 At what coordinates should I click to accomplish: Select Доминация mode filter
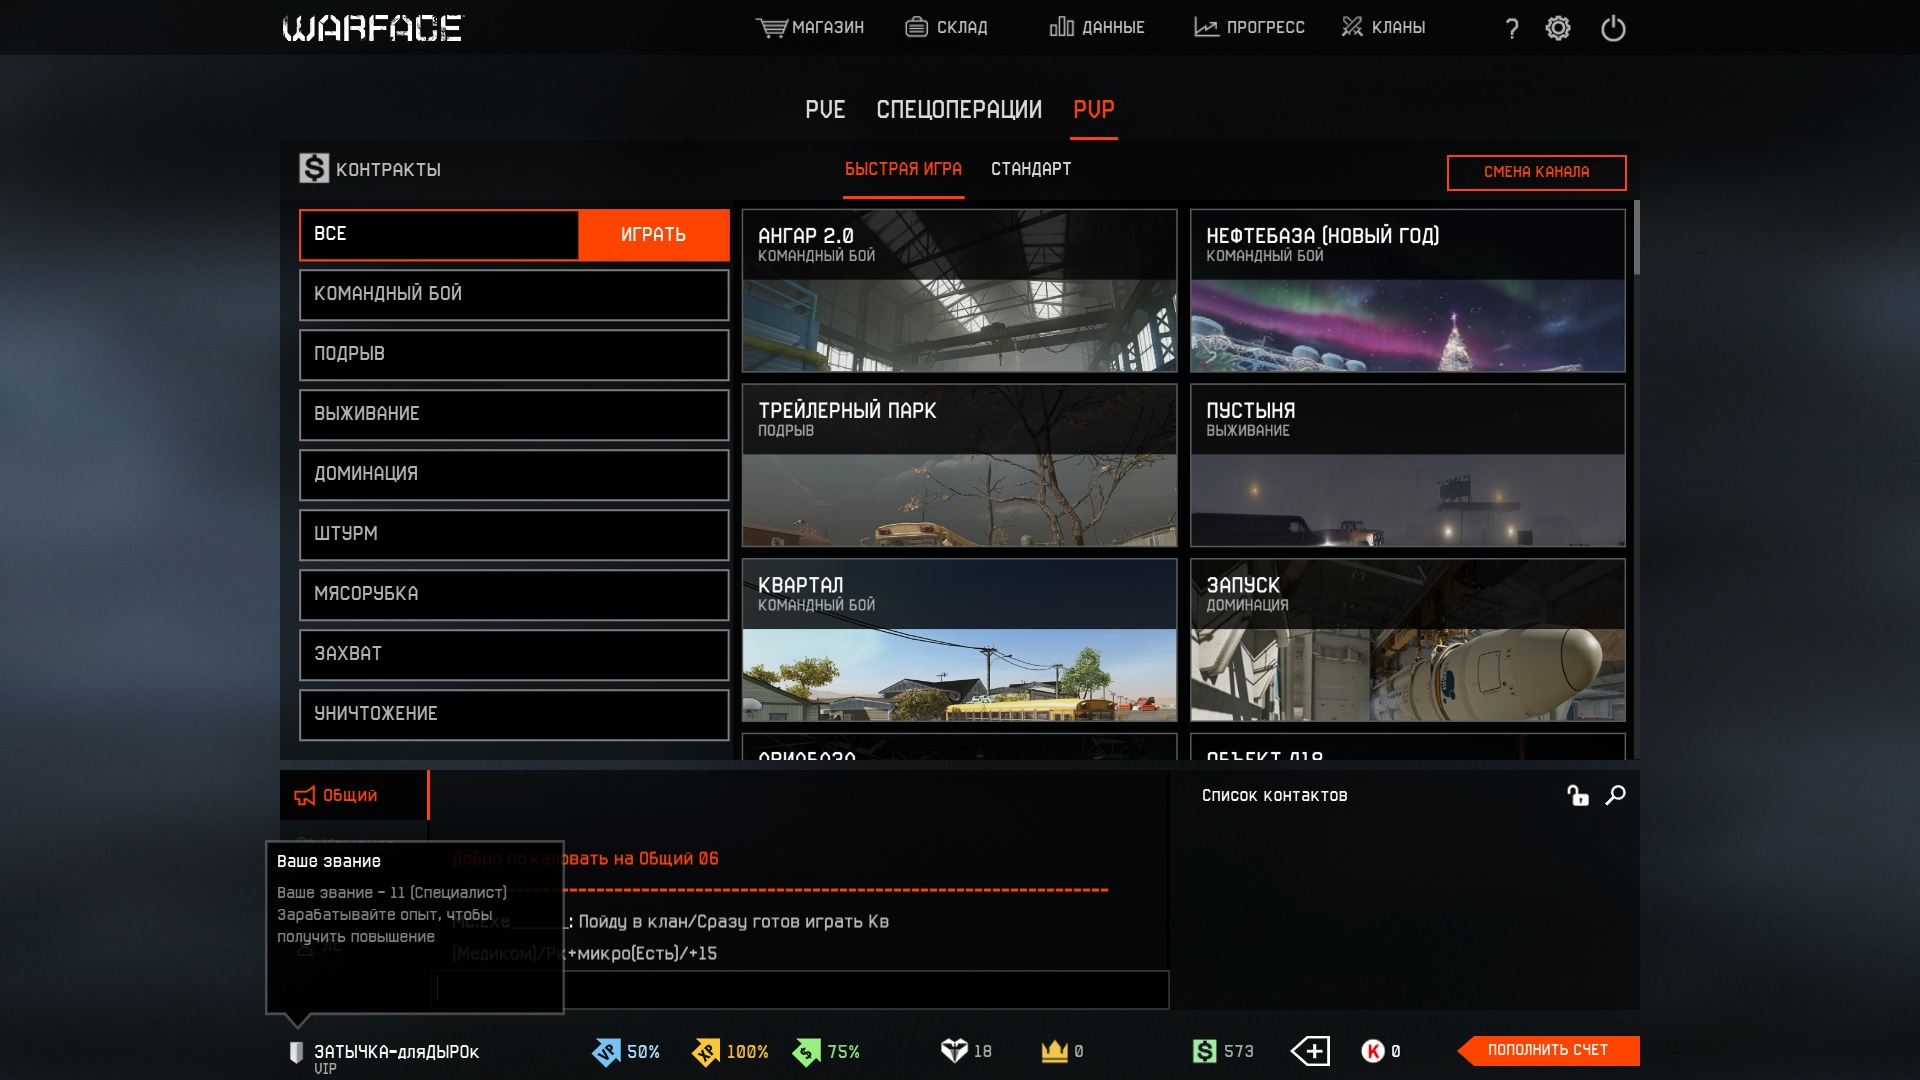pos(514,474)
